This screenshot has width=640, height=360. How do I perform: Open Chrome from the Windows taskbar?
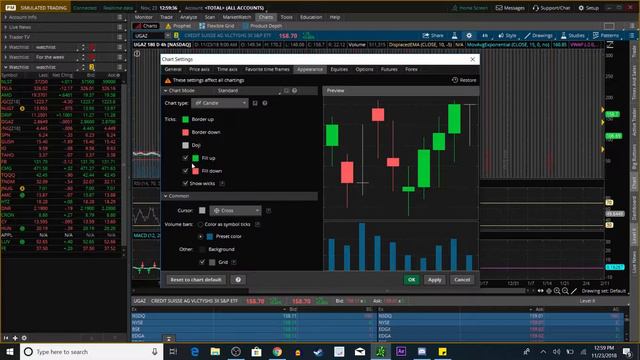click(277, 351)
